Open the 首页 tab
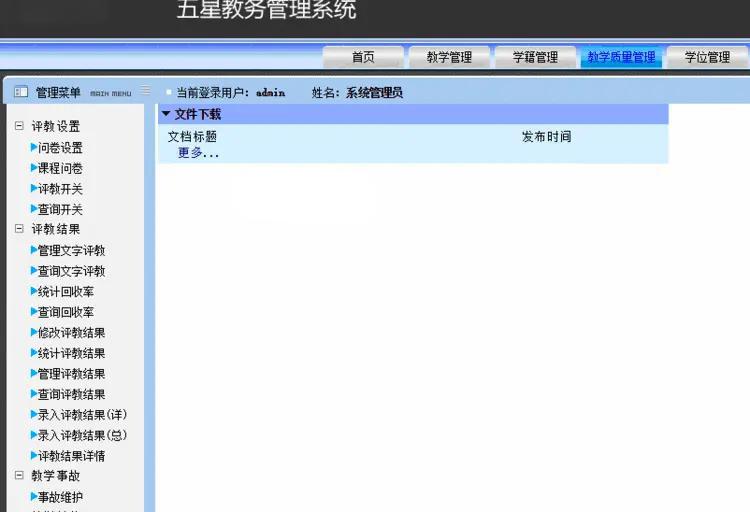The image size is (750, 512). point(363,57)
